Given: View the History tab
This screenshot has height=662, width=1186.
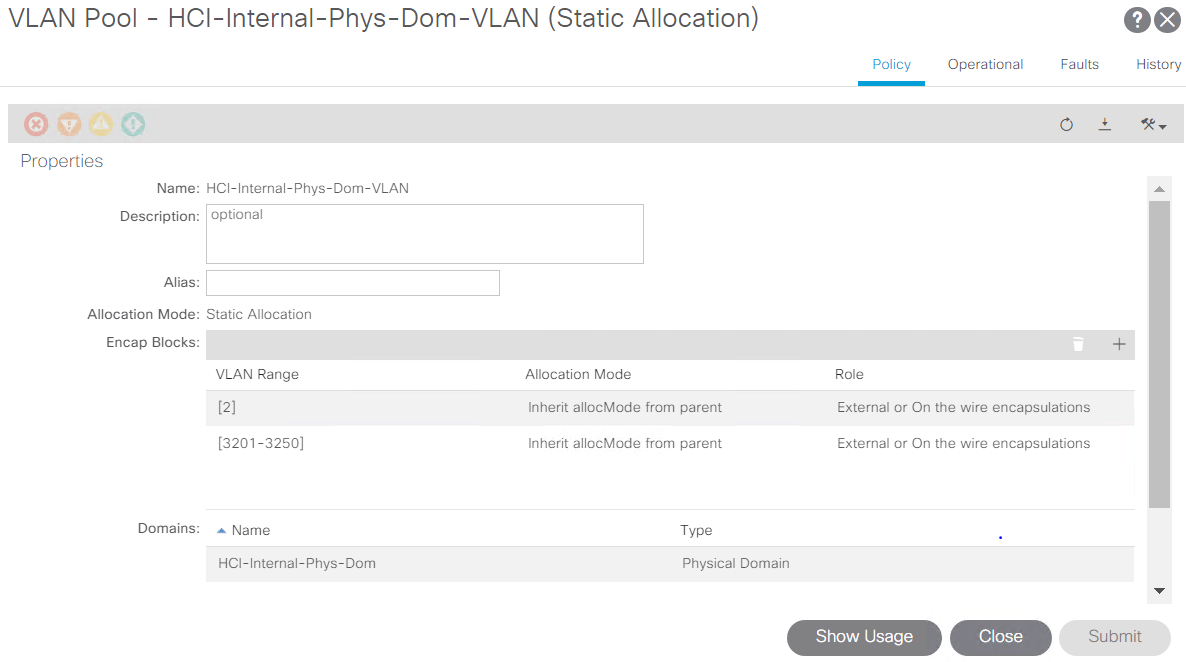Looking at the screenshot, I should click(1158, 64).
